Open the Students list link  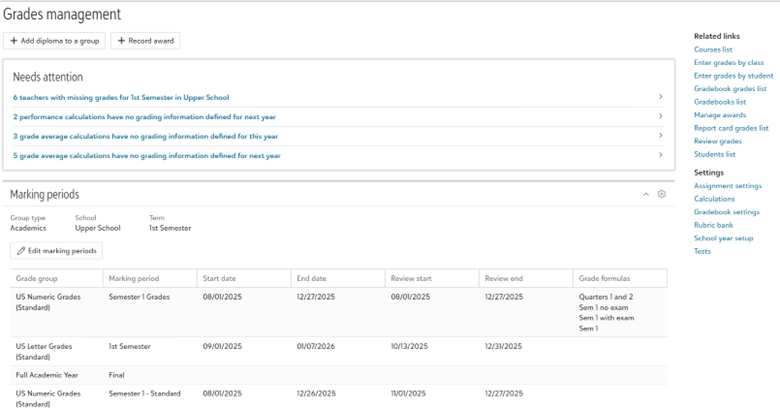tap(715, 154)
